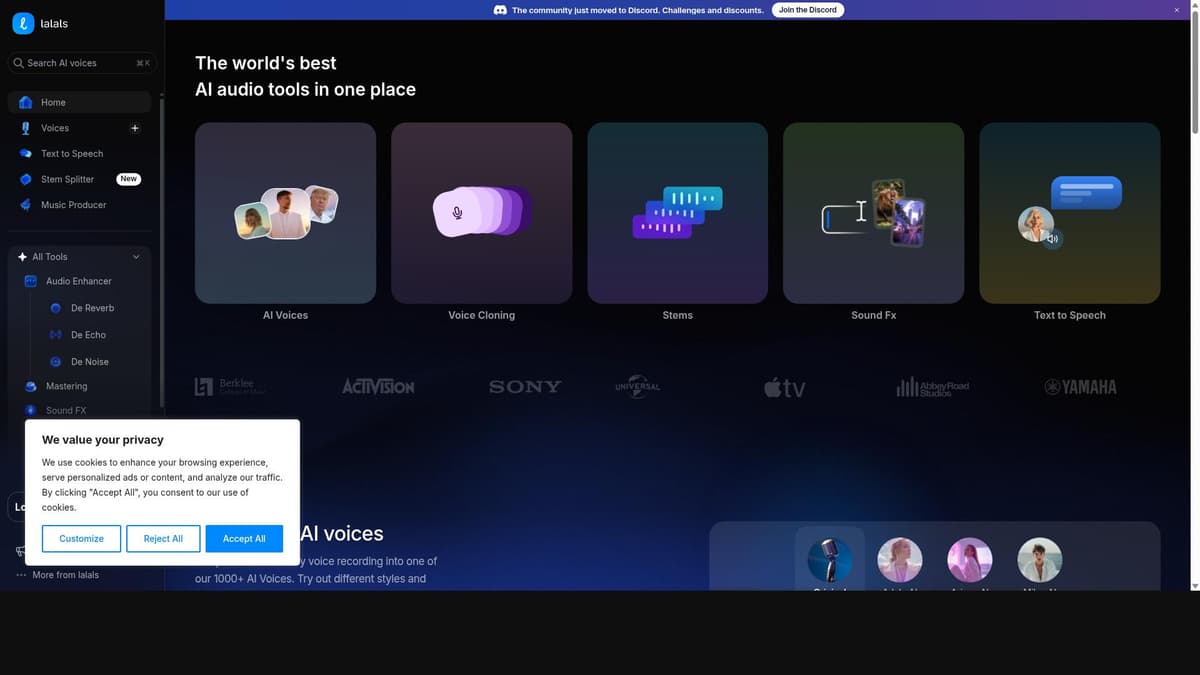Add a new voice with plus icon

[x=135, y=128]
